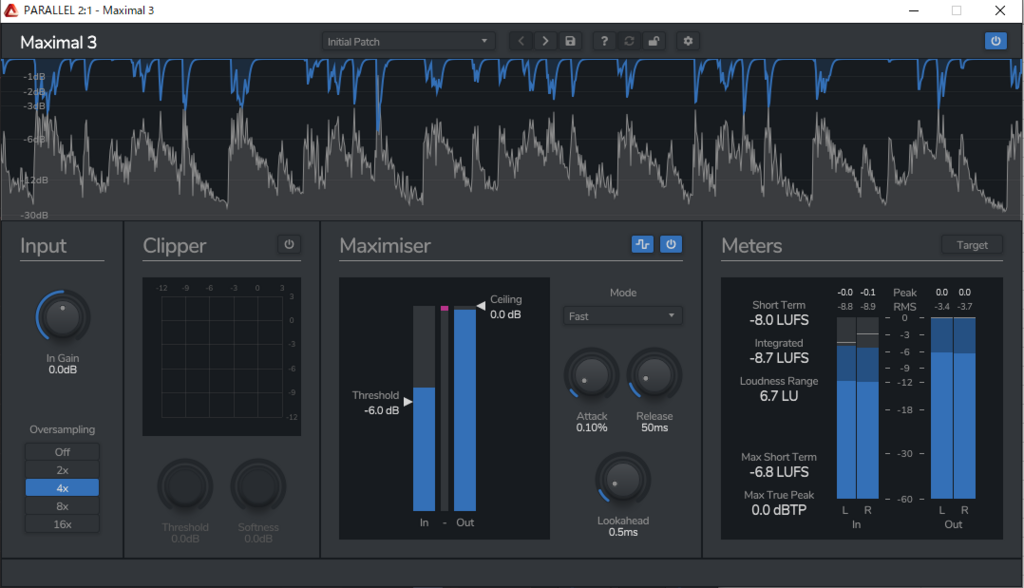Set oversampling to 2x

(62, 470)
